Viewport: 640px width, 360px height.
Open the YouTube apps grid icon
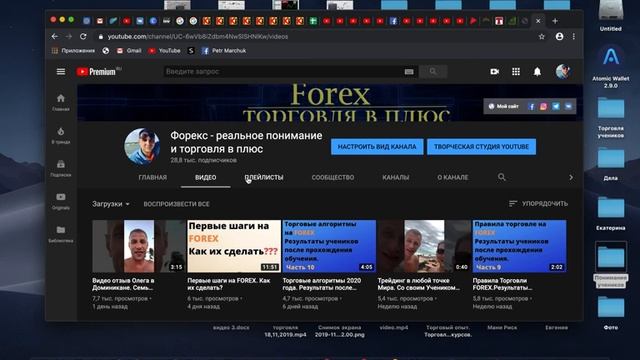pyautogui.click(x=516, y=72)
